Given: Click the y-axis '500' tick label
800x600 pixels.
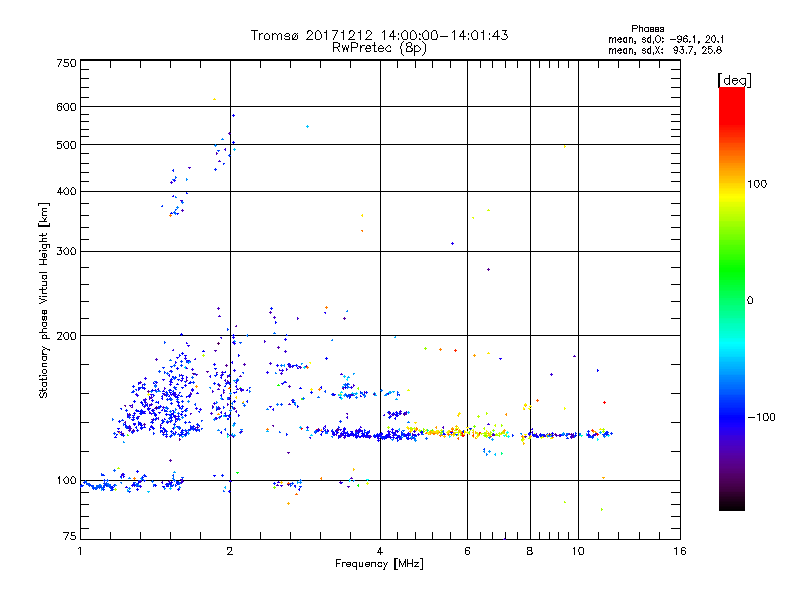Looking at the screenshot, I should [x=66, y=145].
